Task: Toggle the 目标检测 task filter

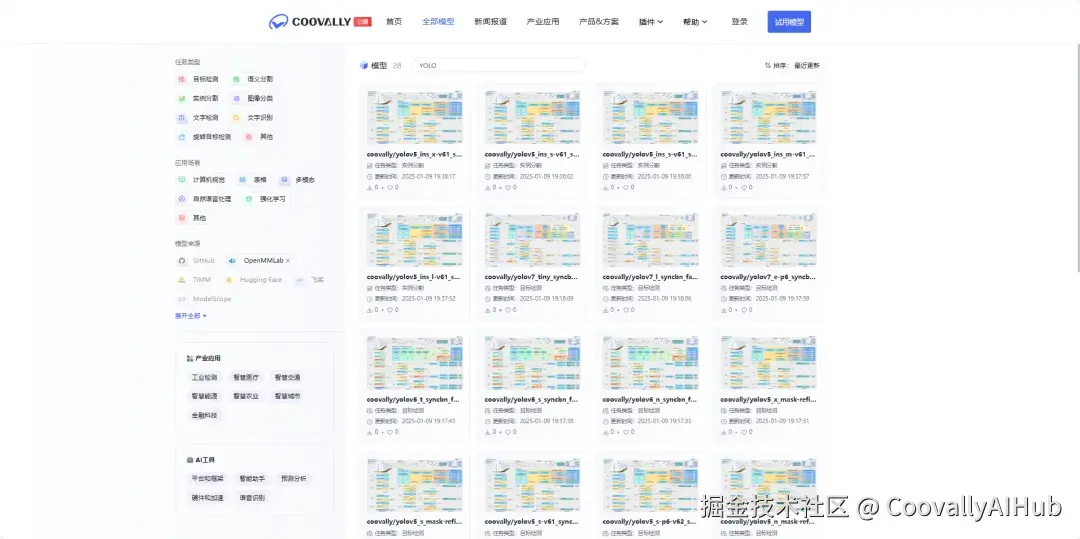Action: (x=197, y=79)
